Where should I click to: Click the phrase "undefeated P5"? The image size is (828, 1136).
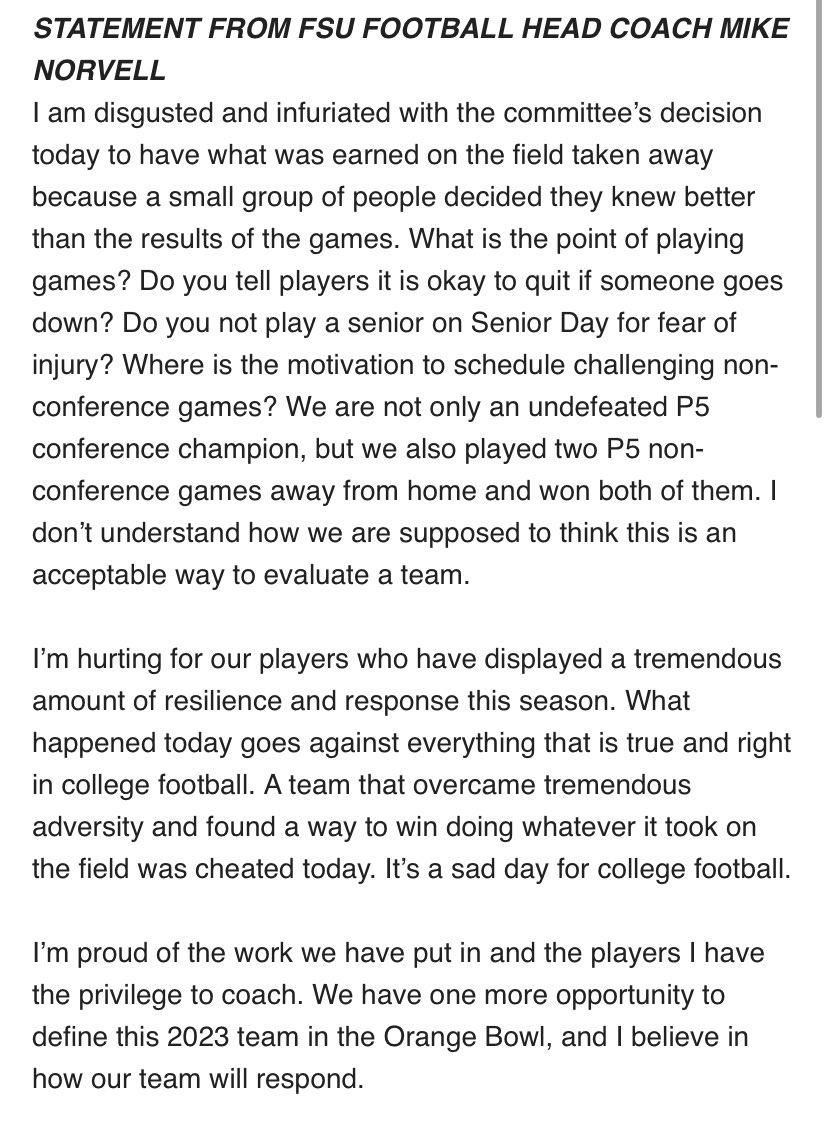point(618,407)
